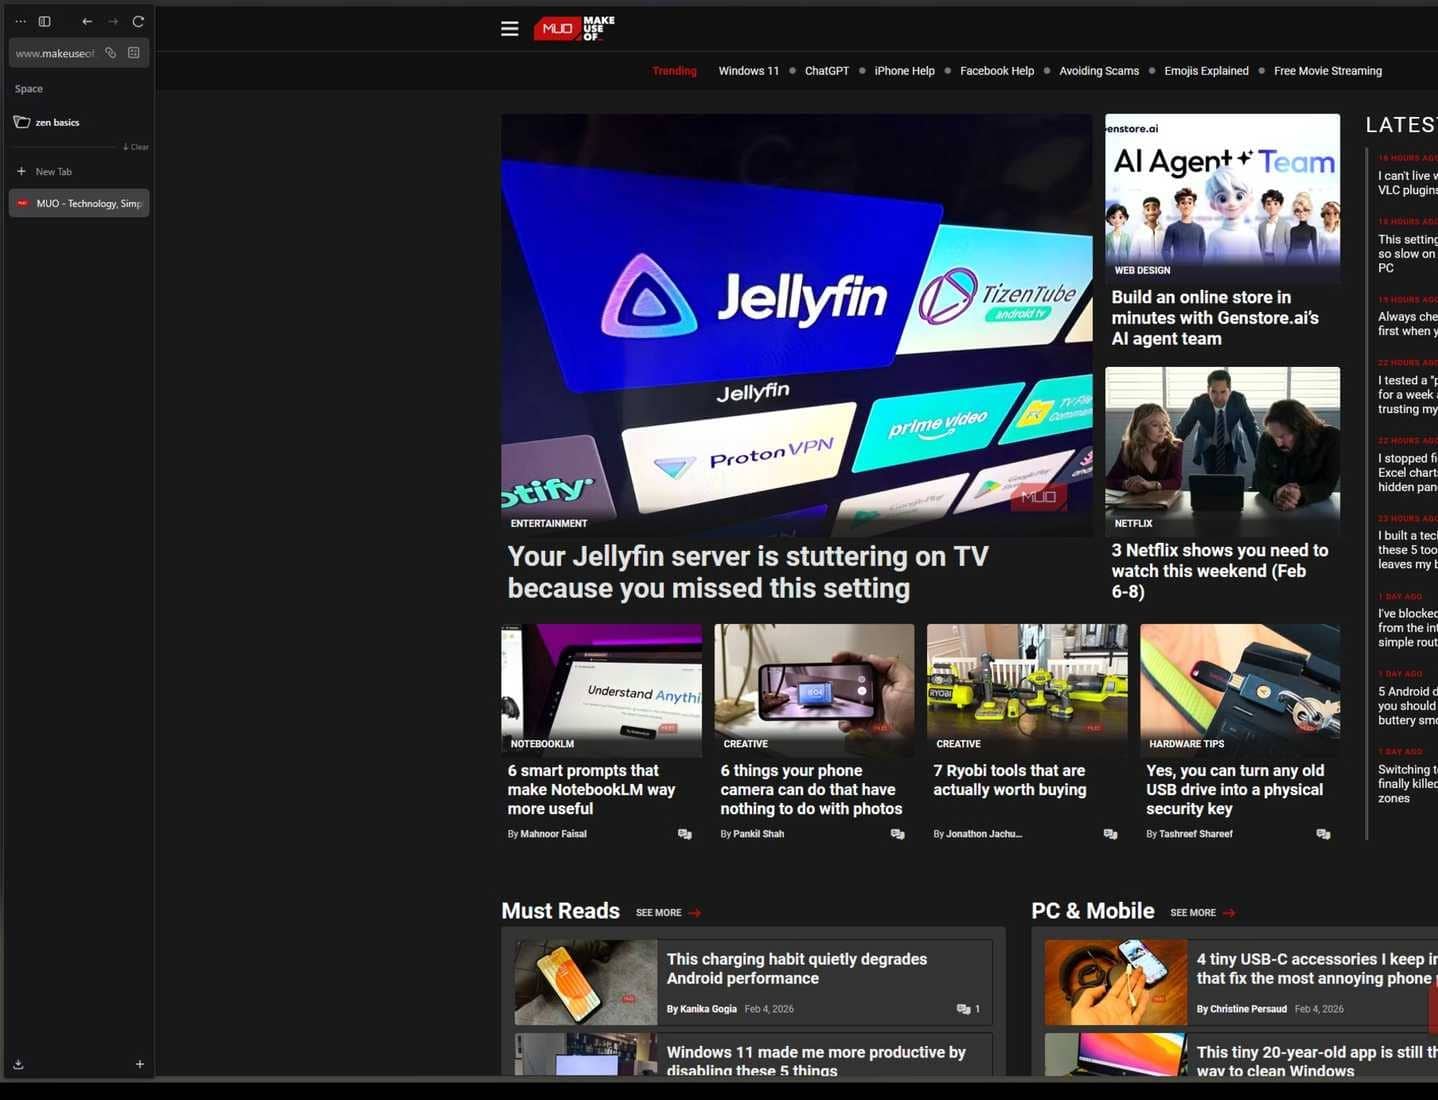Reload the current page
Image resolution: width=1438 pixels, height=1100 pixels.
point(138,21)
